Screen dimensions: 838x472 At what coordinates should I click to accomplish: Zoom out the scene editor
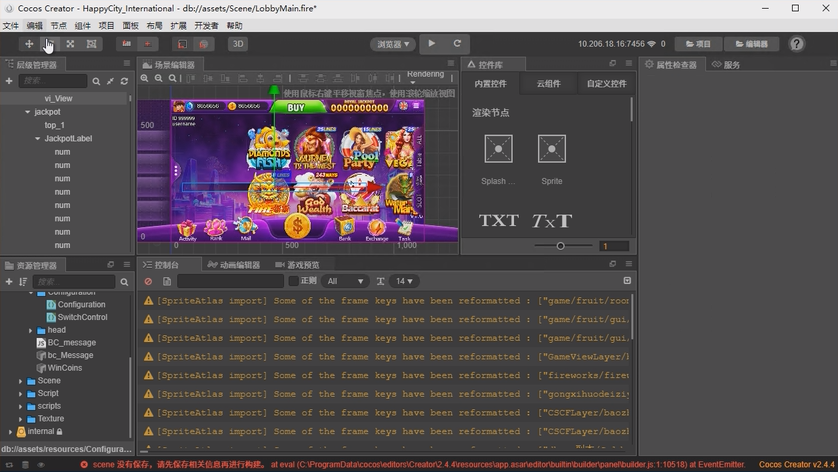click(x=159, y=78)
